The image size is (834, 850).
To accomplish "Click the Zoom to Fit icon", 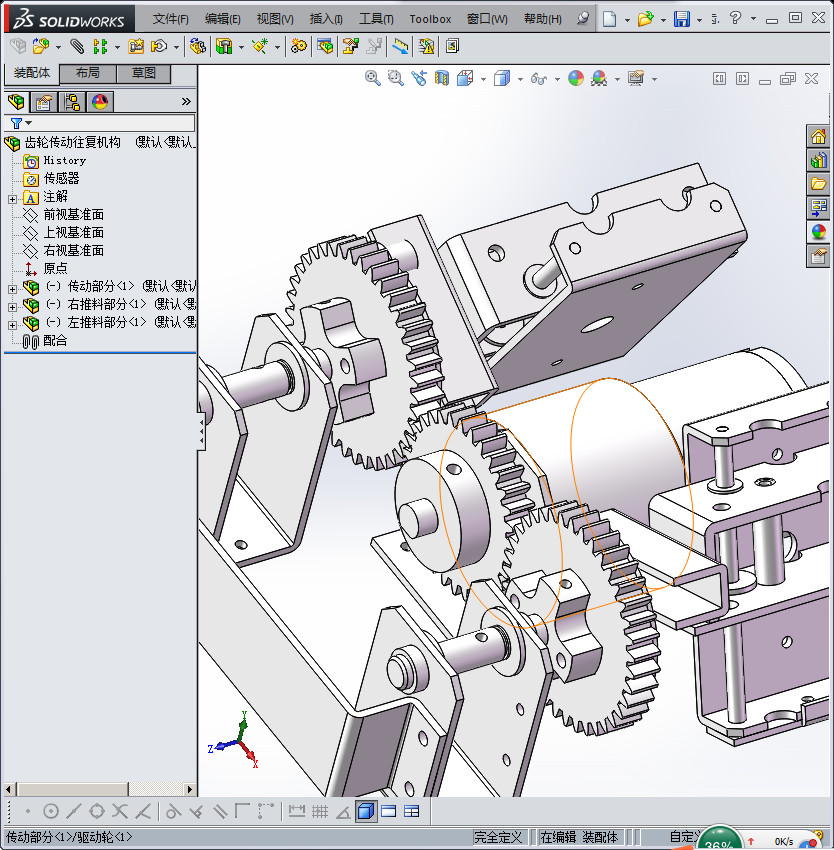I will pos(373,78).
